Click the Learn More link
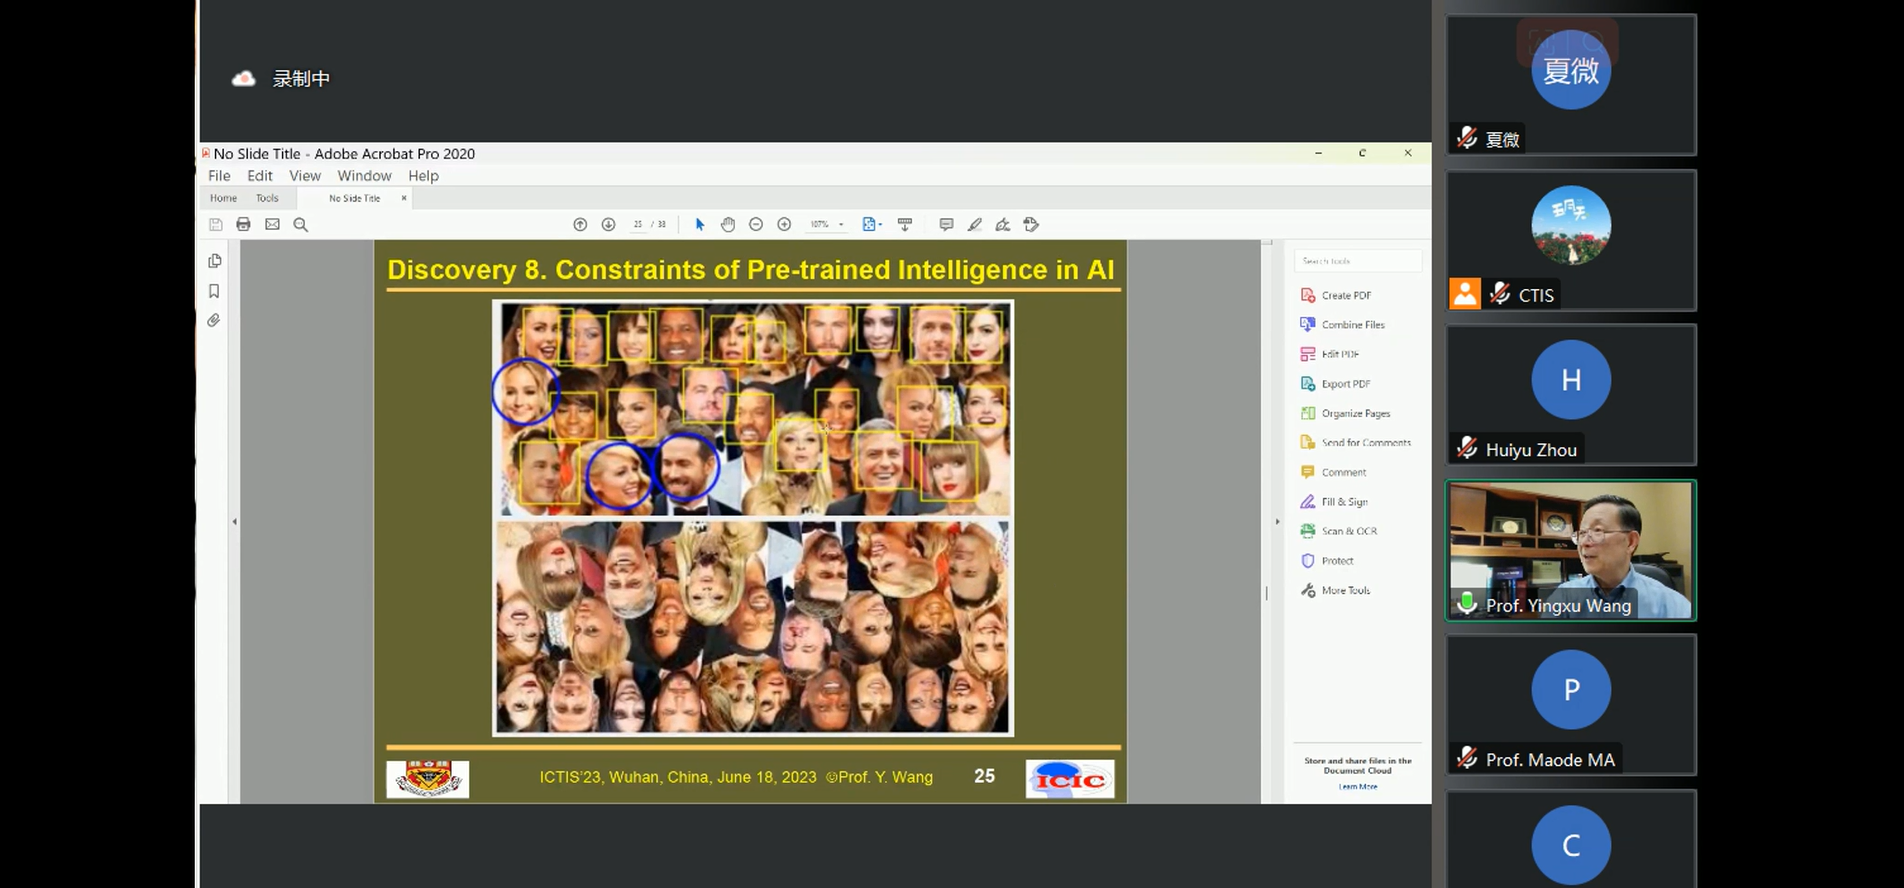This screenshot has height=888, width=1904. coord(1357,787)
